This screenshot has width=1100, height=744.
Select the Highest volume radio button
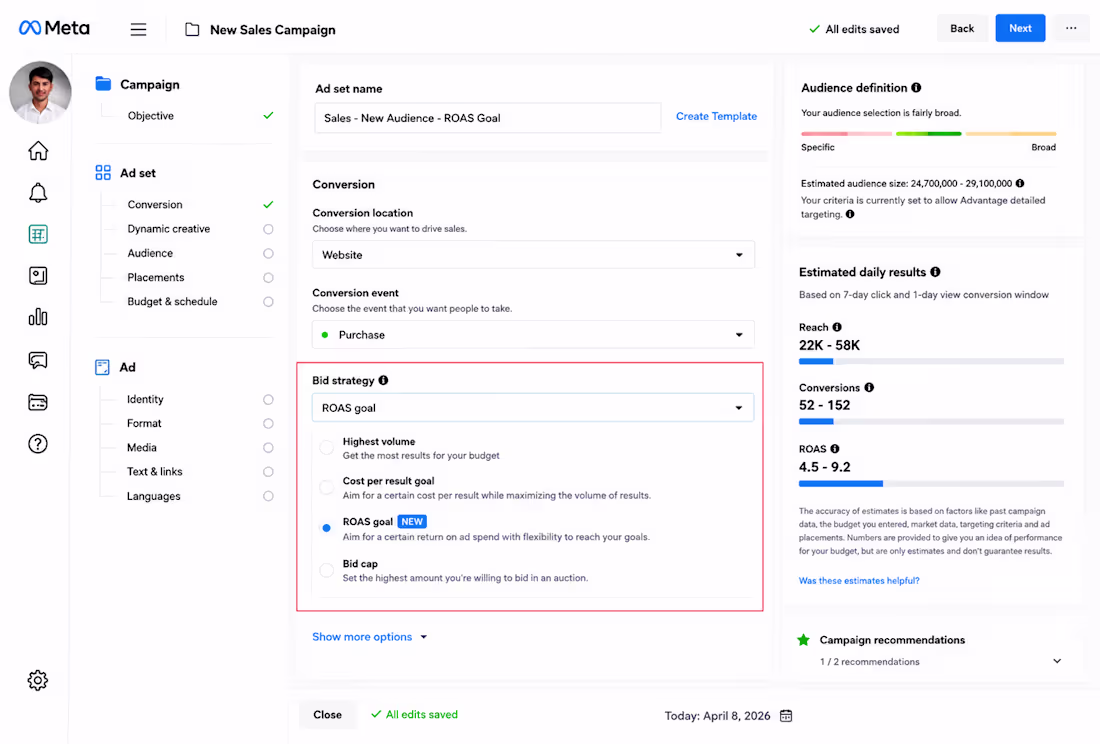(x=326, y=447)
